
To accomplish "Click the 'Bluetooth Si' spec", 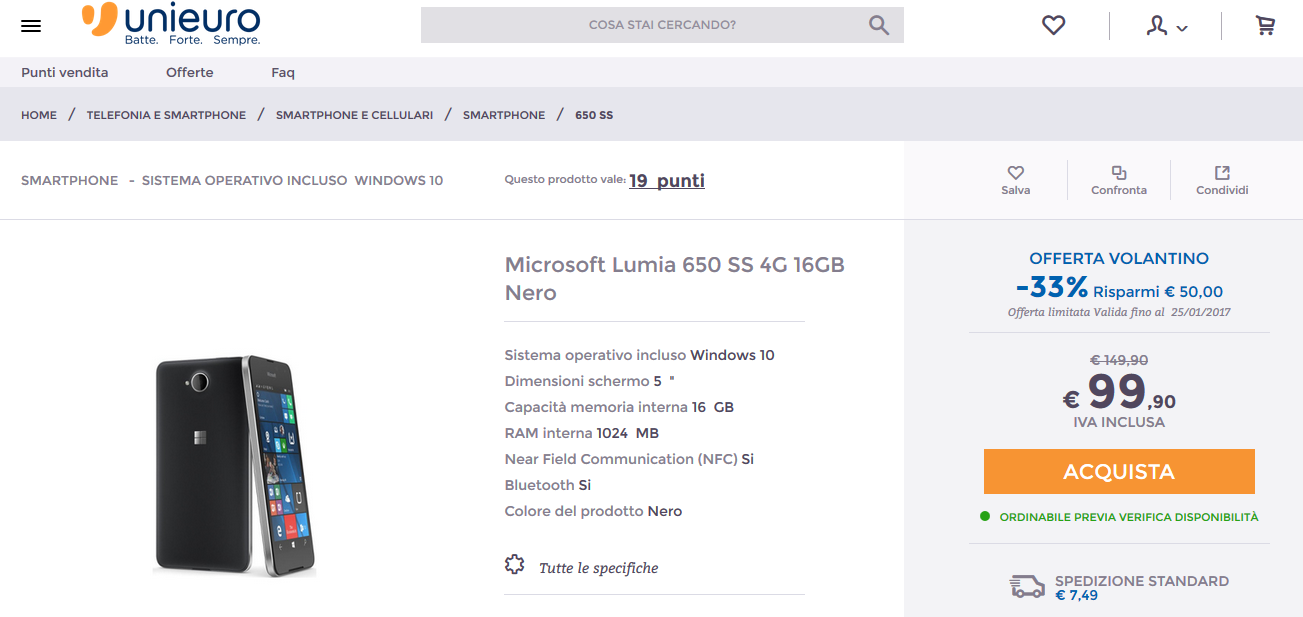I will pos(548,485).
